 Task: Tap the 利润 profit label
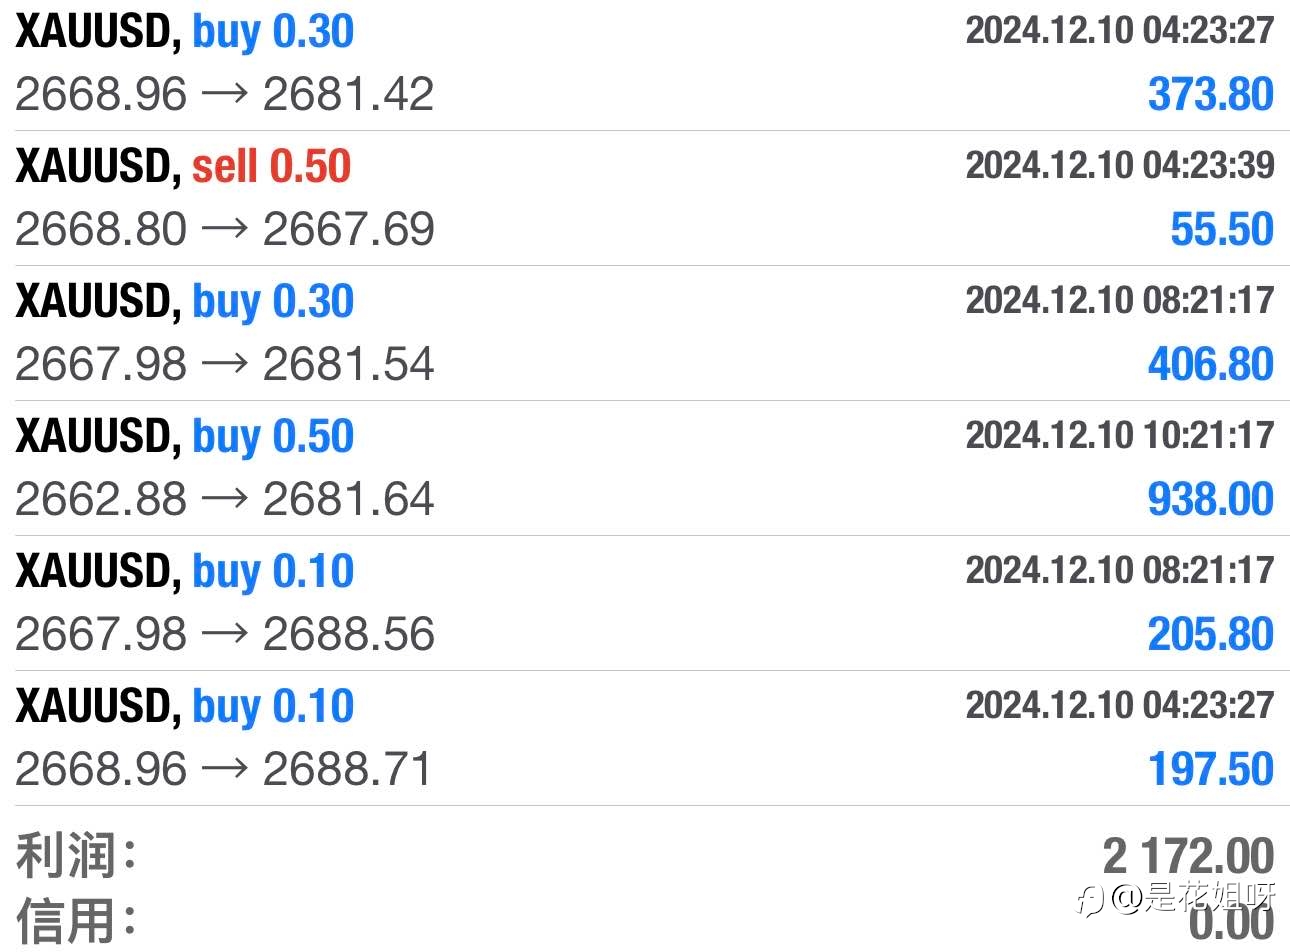tap(76, 856)
